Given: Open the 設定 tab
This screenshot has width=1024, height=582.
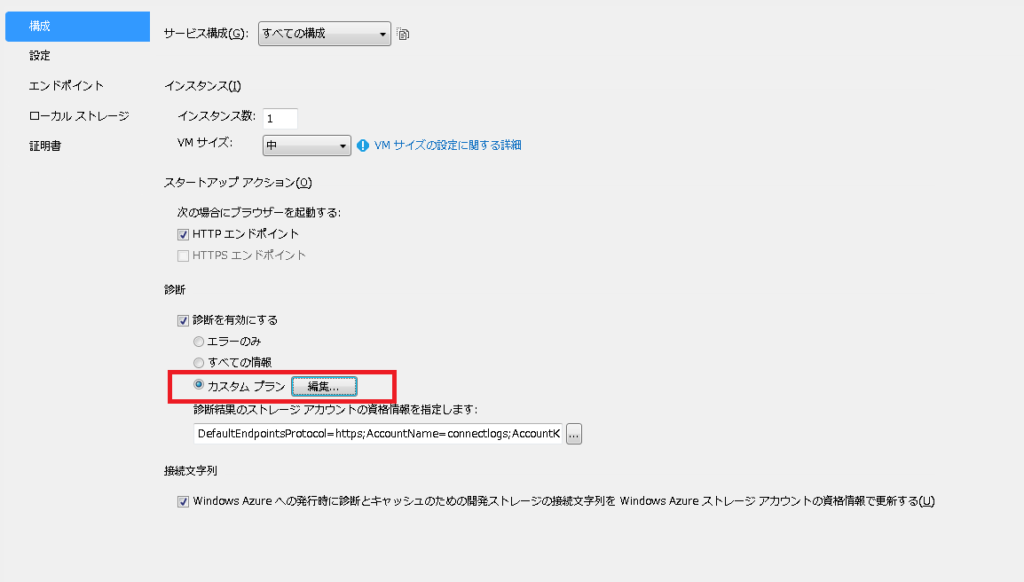Looking at the screenshot, I should pos(40,56).
